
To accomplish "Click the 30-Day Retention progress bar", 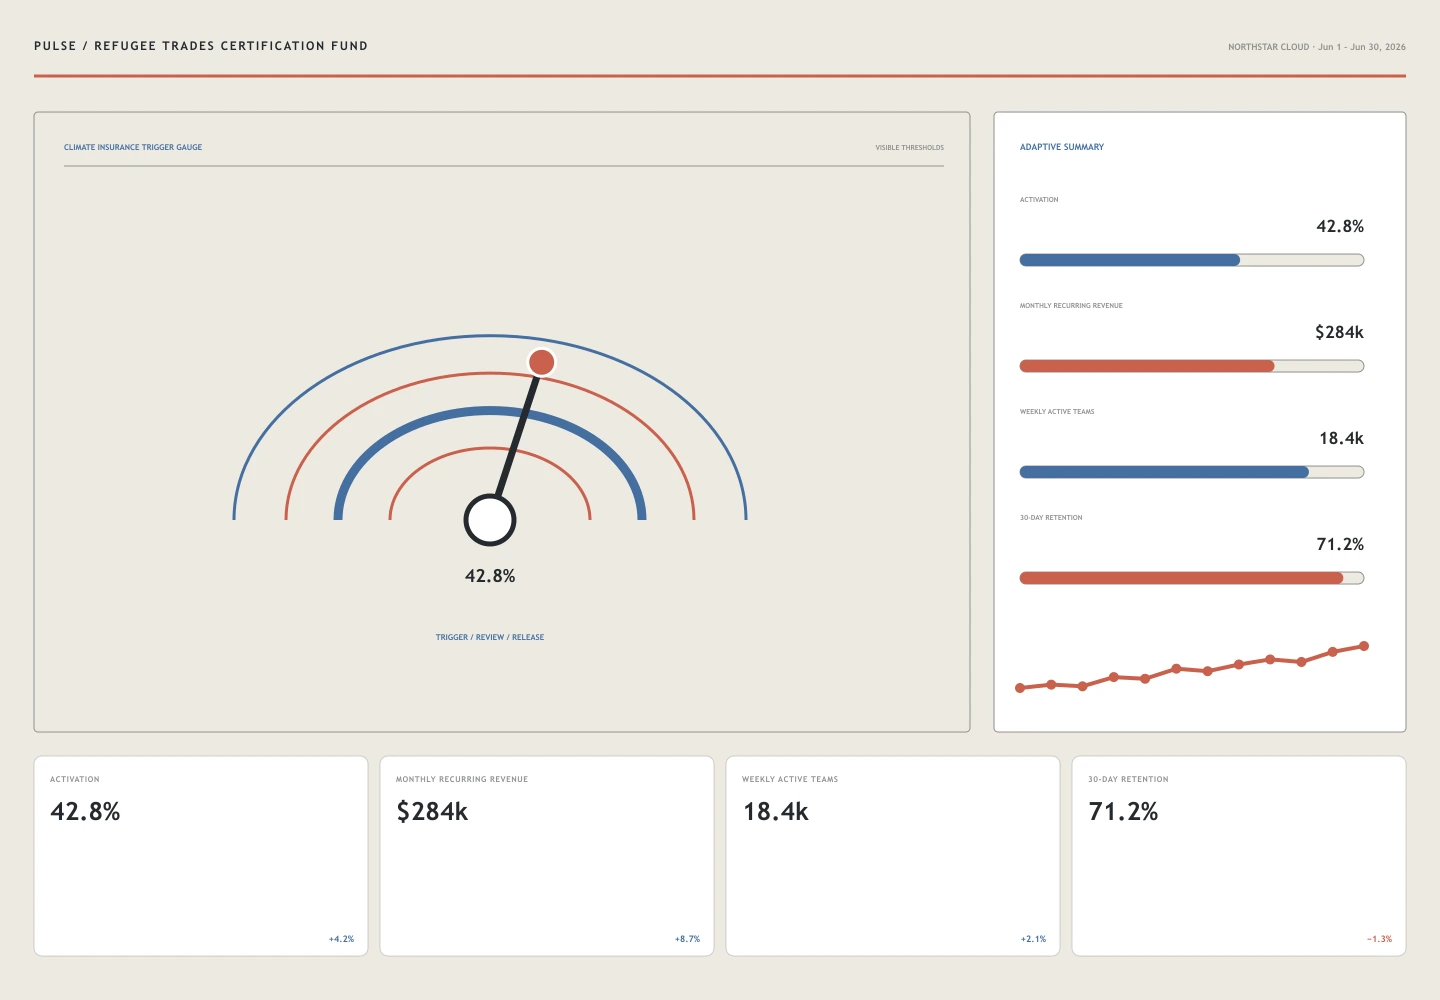I will pos(1192,578).
